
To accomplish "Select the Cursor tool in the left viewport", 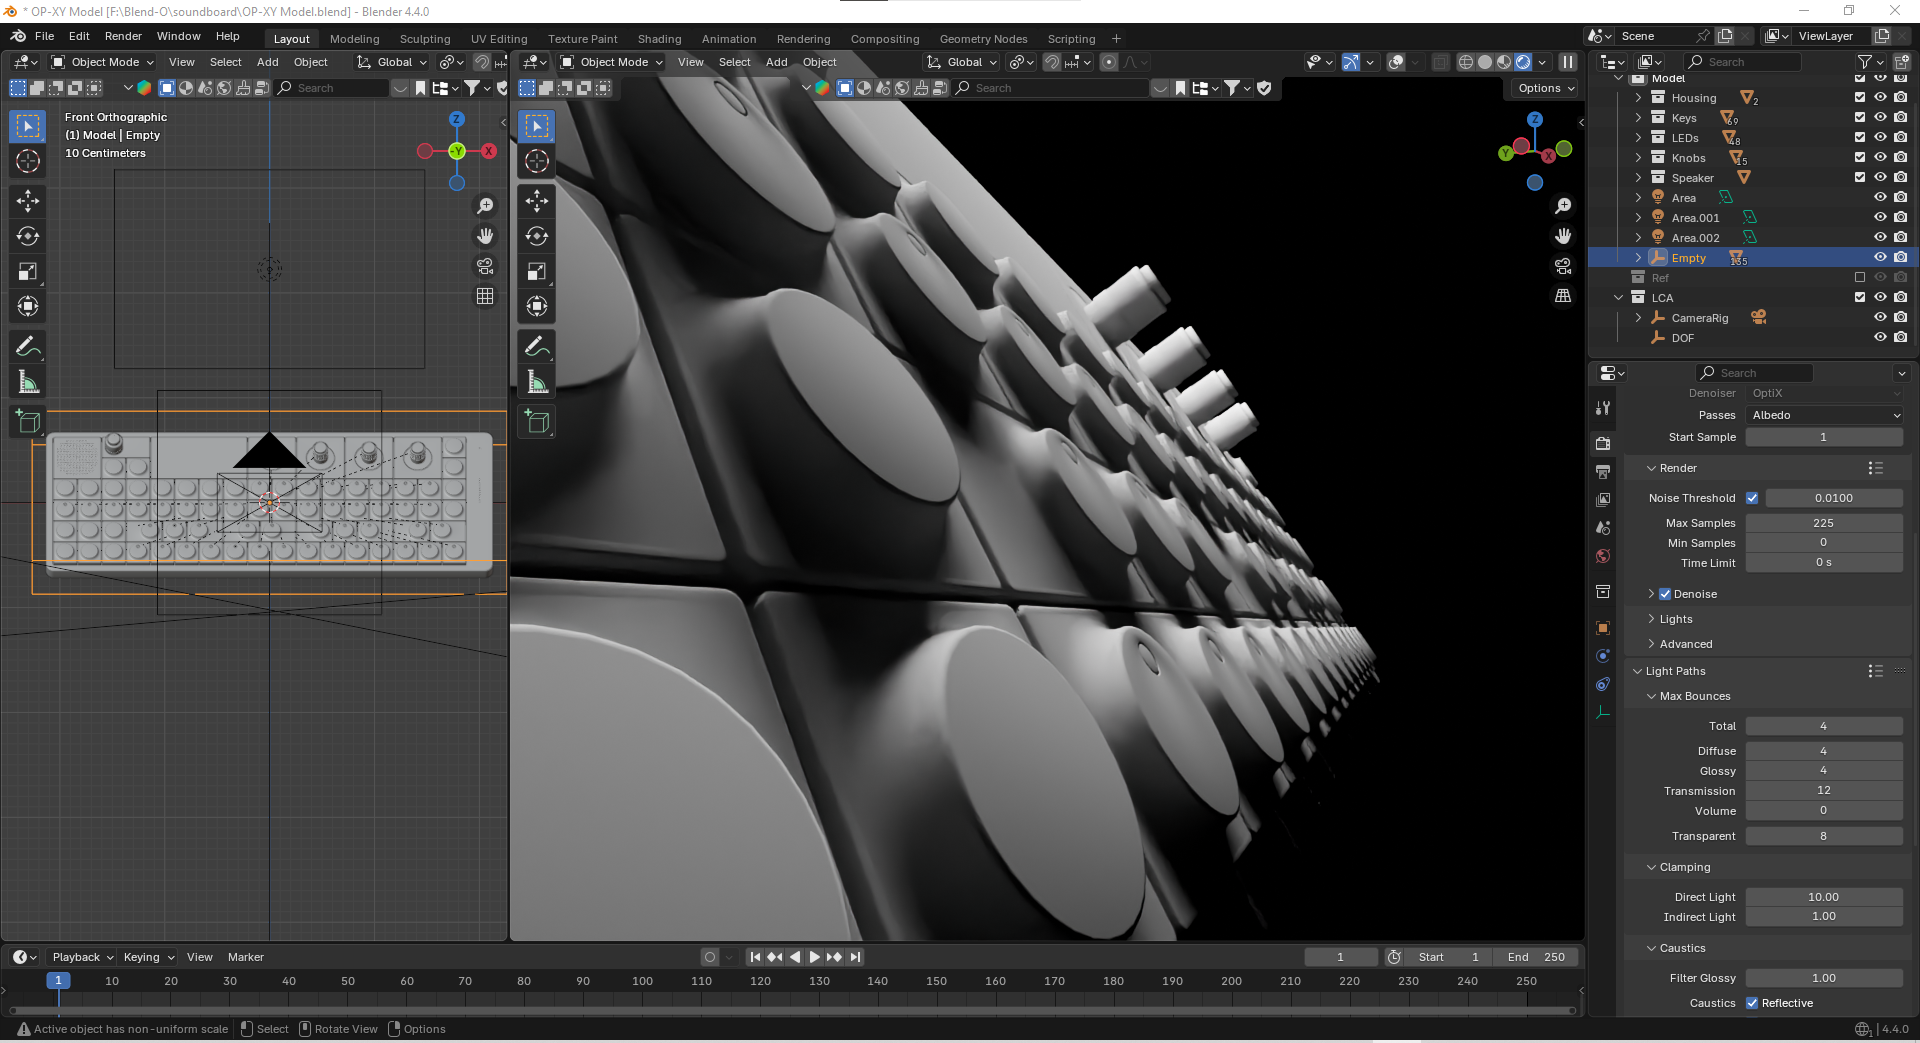I will [28, 161].
